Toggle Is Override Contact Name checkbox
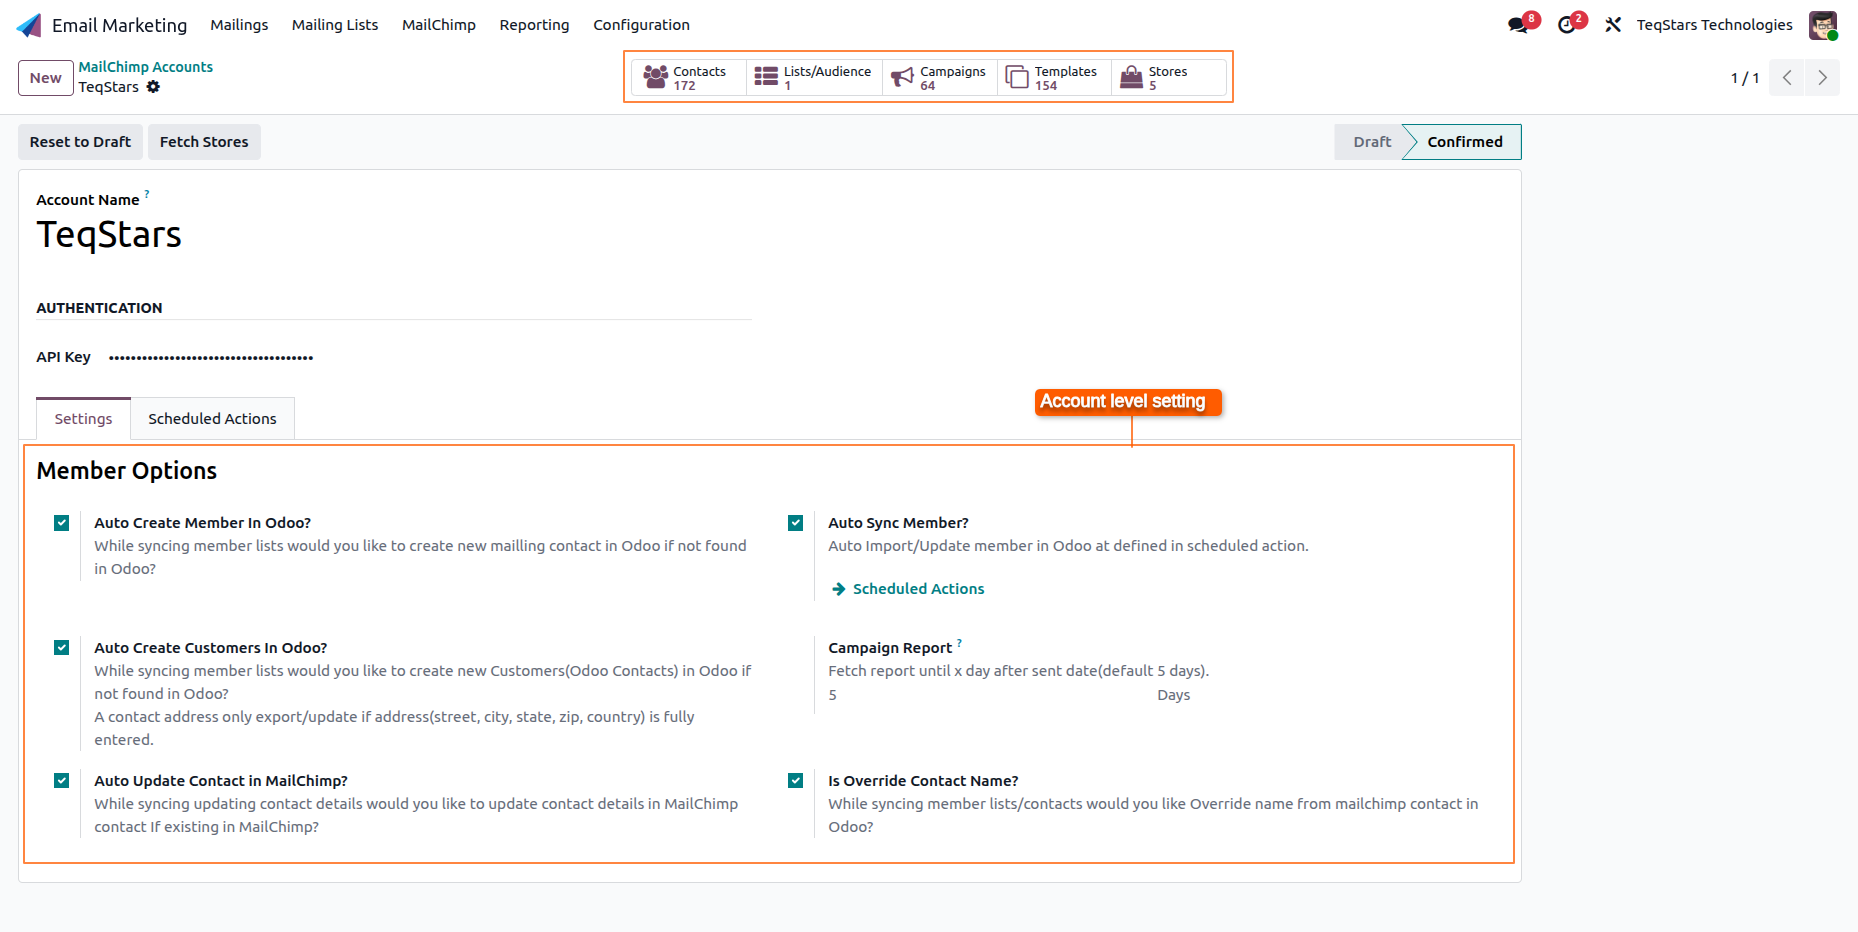 [x=796, y=781]
